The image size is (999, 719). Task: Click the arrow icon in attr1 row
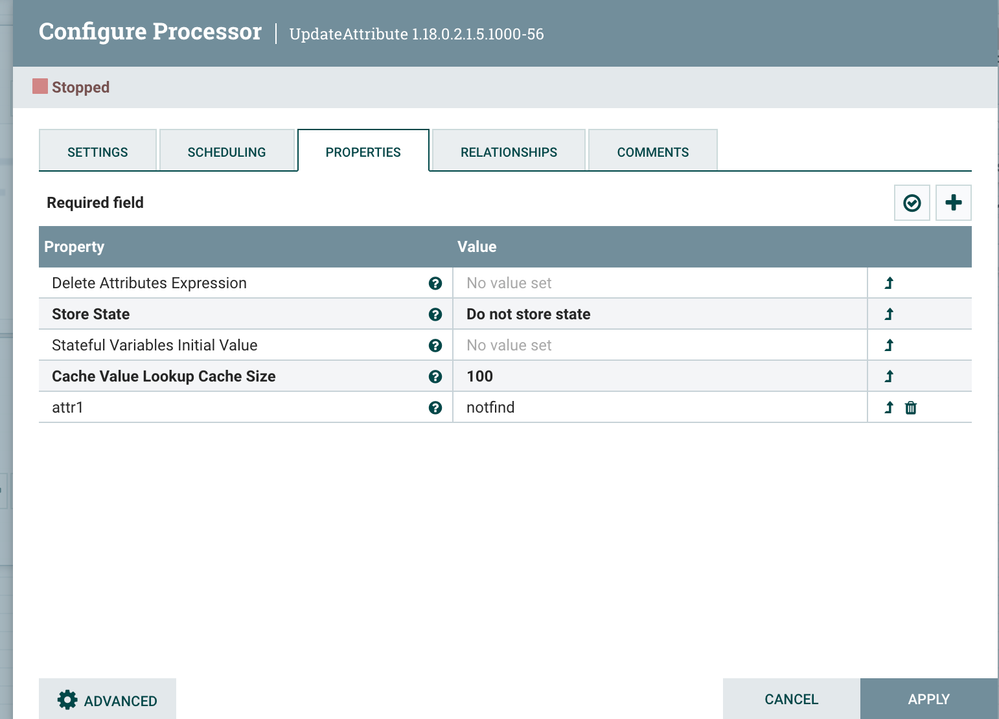889,408
